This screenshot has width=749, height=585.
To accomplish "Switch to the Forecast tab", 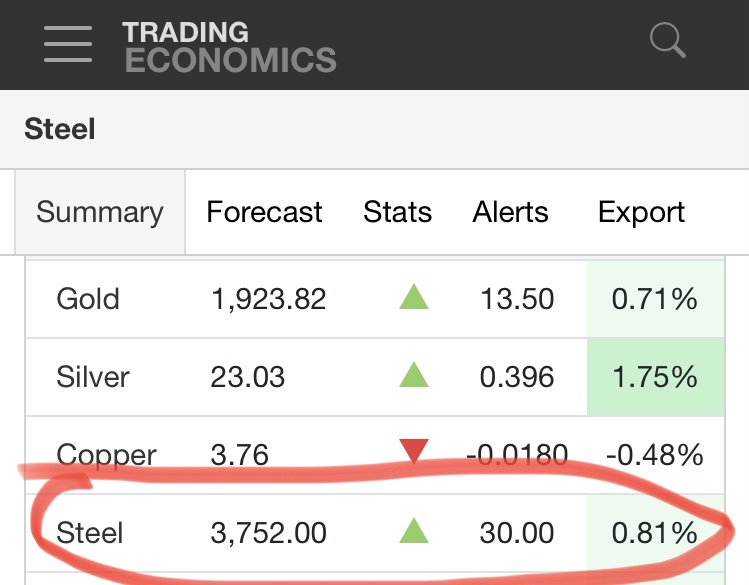I will pyautogui.click(x=264, y=212).
